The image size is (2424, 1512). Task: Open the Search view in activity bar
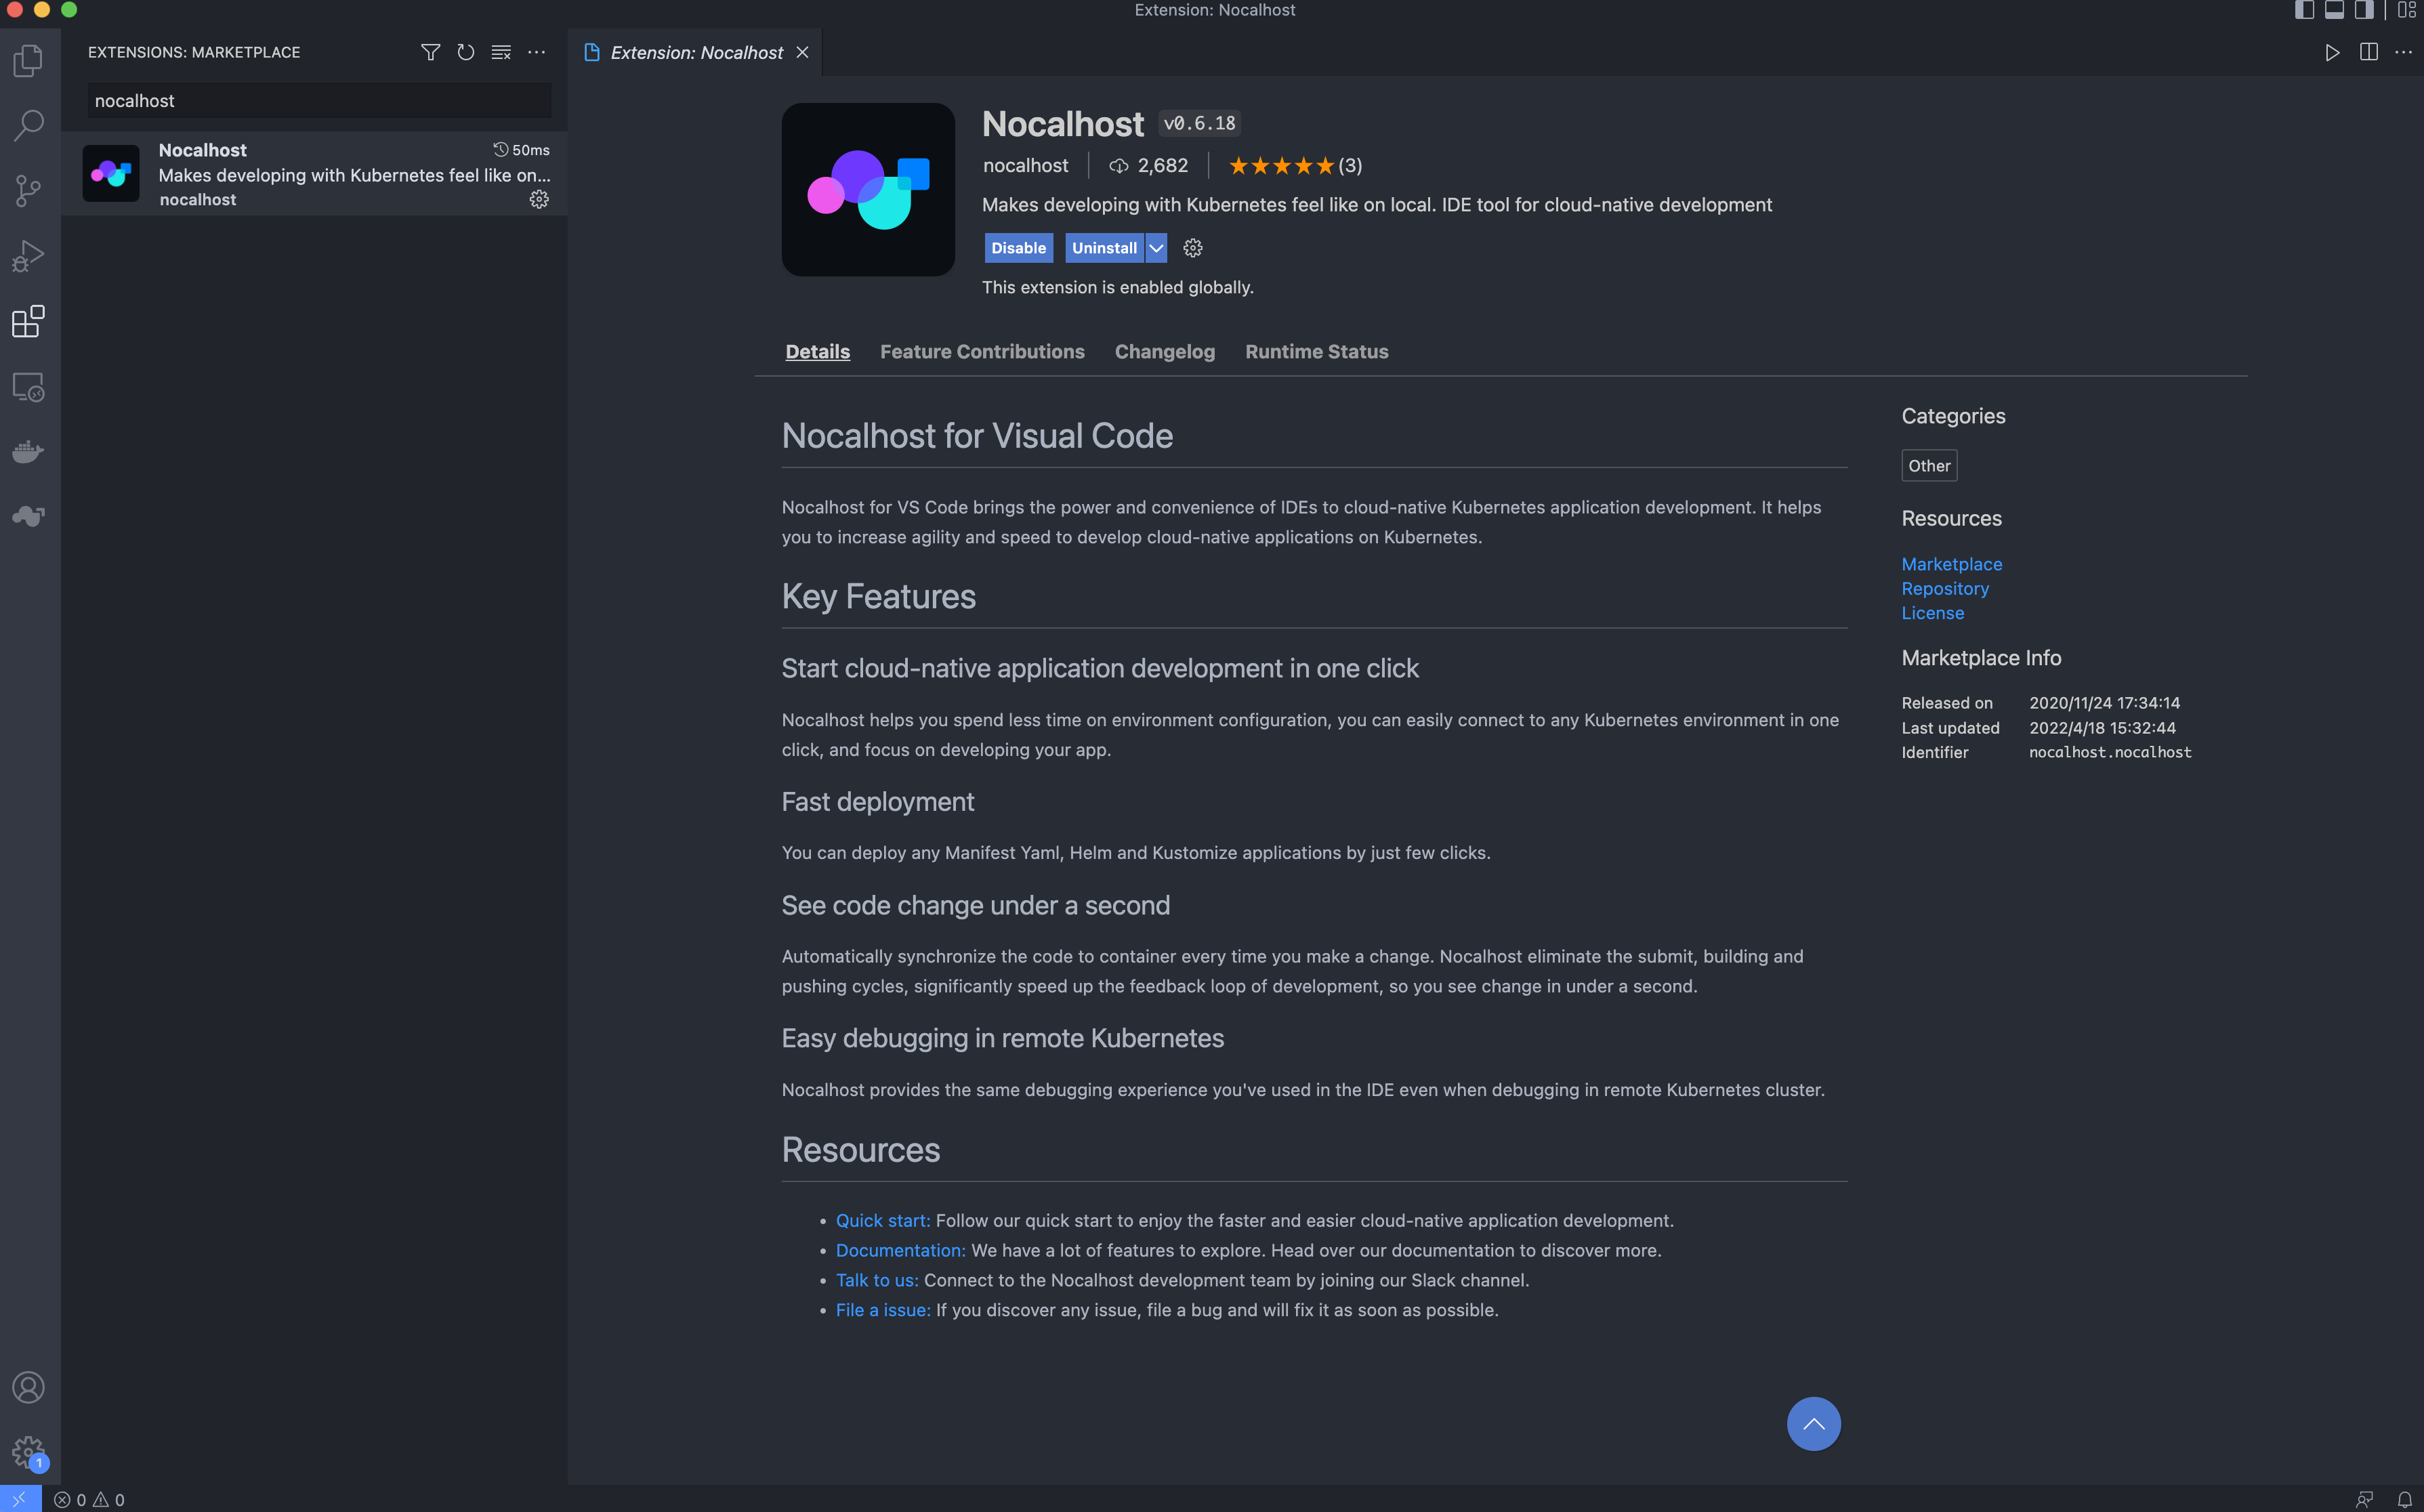tap(28, 126)
